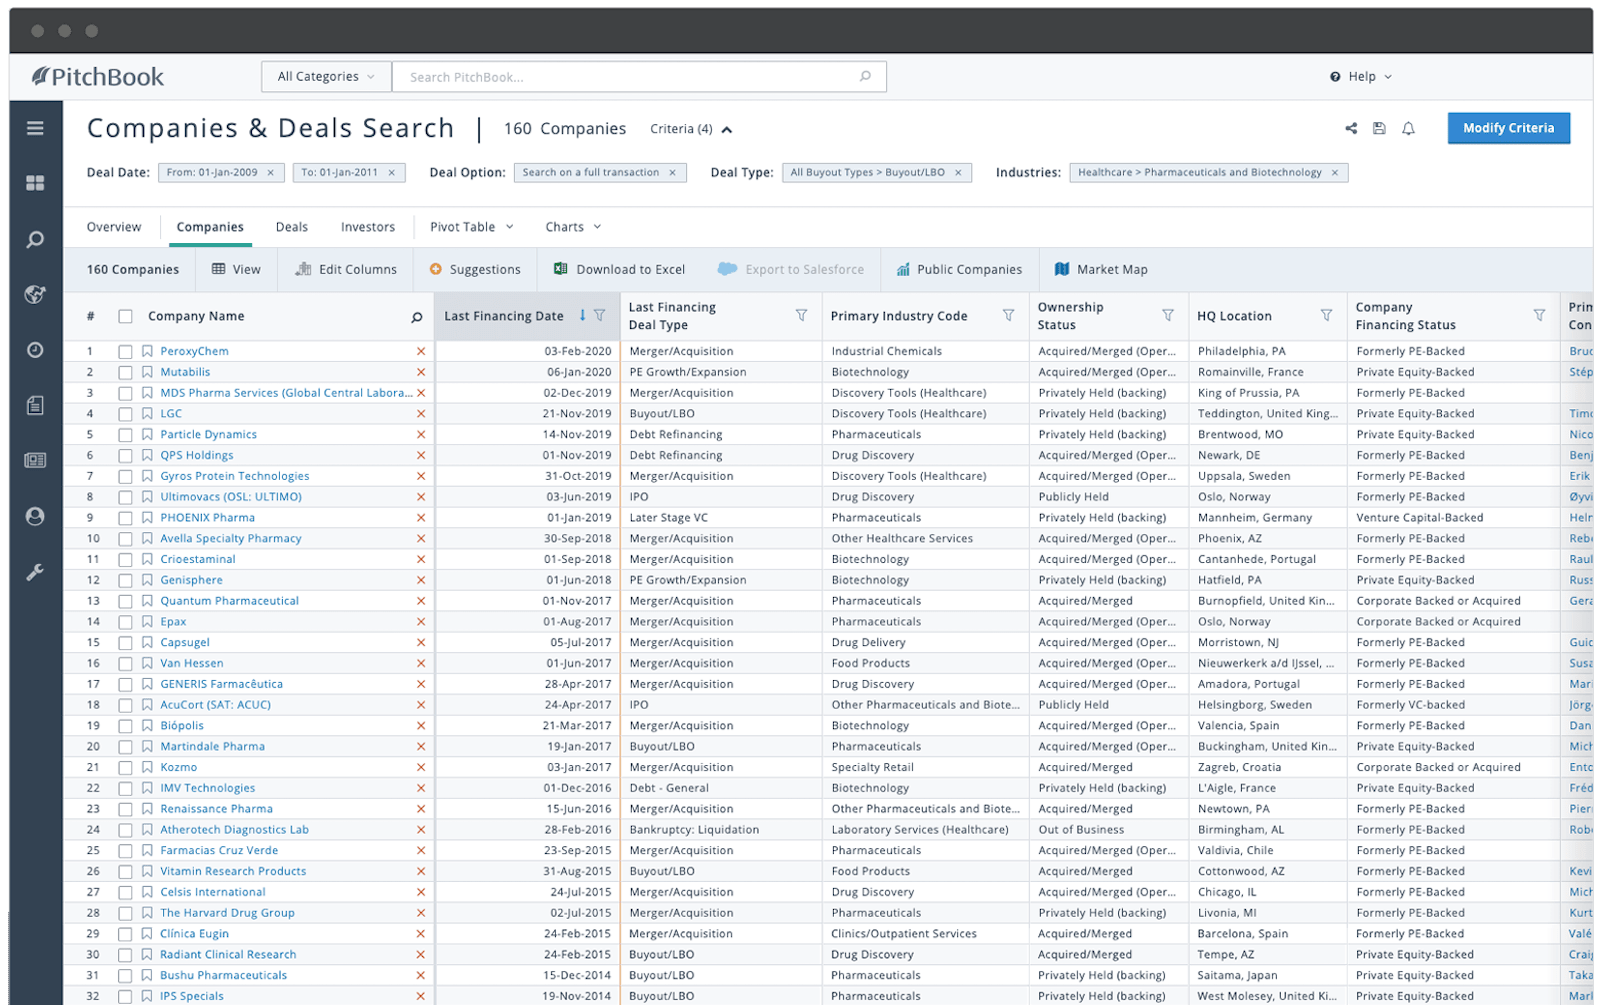Open the Public Companies view
The image size is (1600, 1005).
(x=959, y=269)
